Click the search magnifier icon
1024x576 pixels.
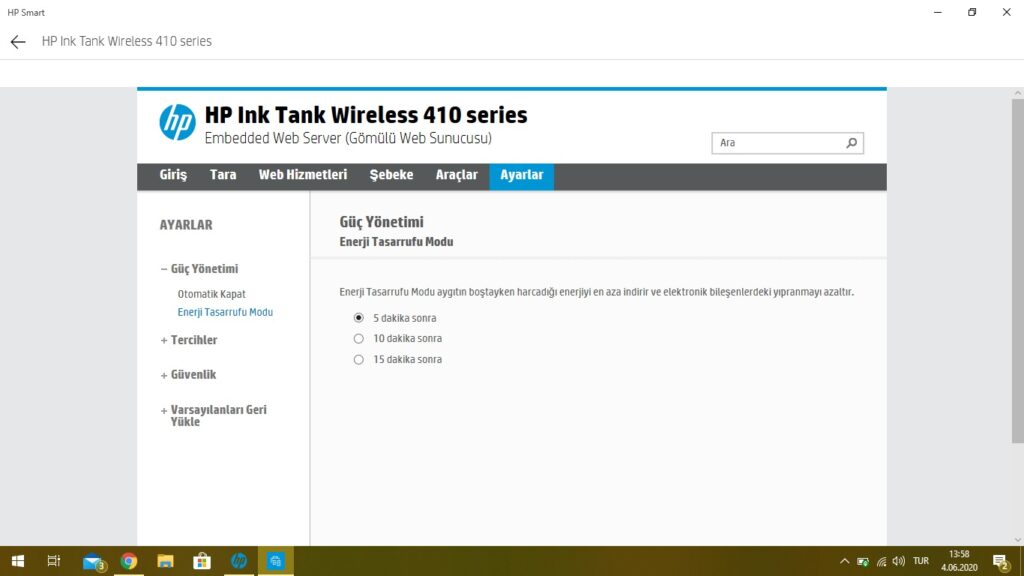(852, 143)
